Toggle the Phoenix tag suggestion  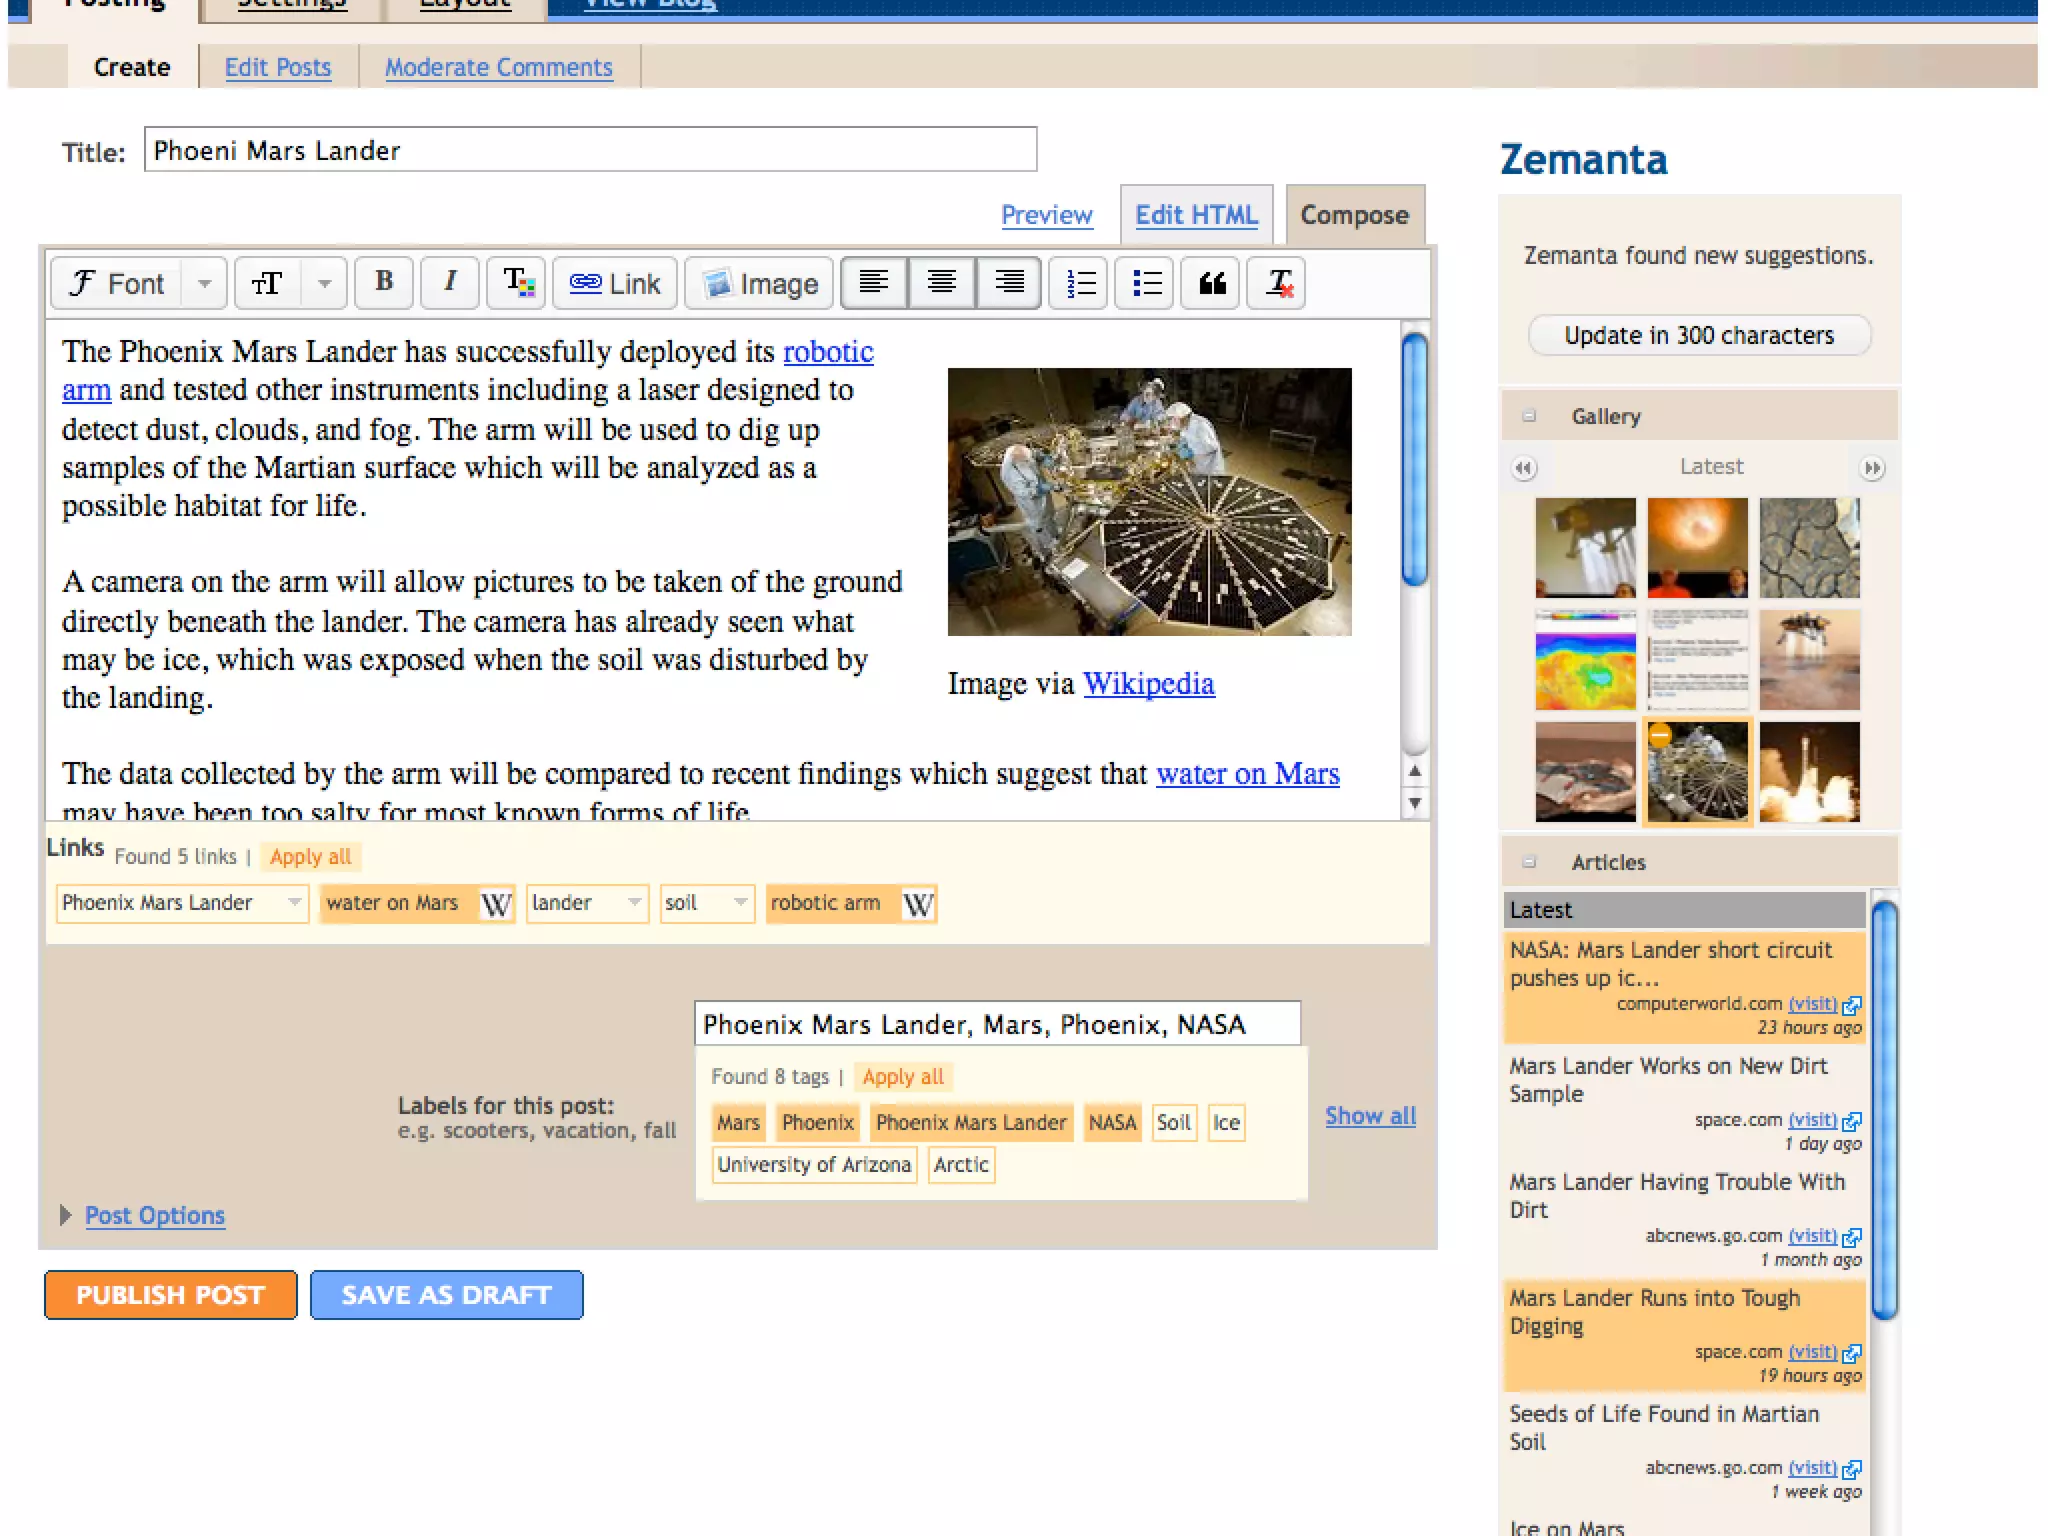tap(818, 1122)
